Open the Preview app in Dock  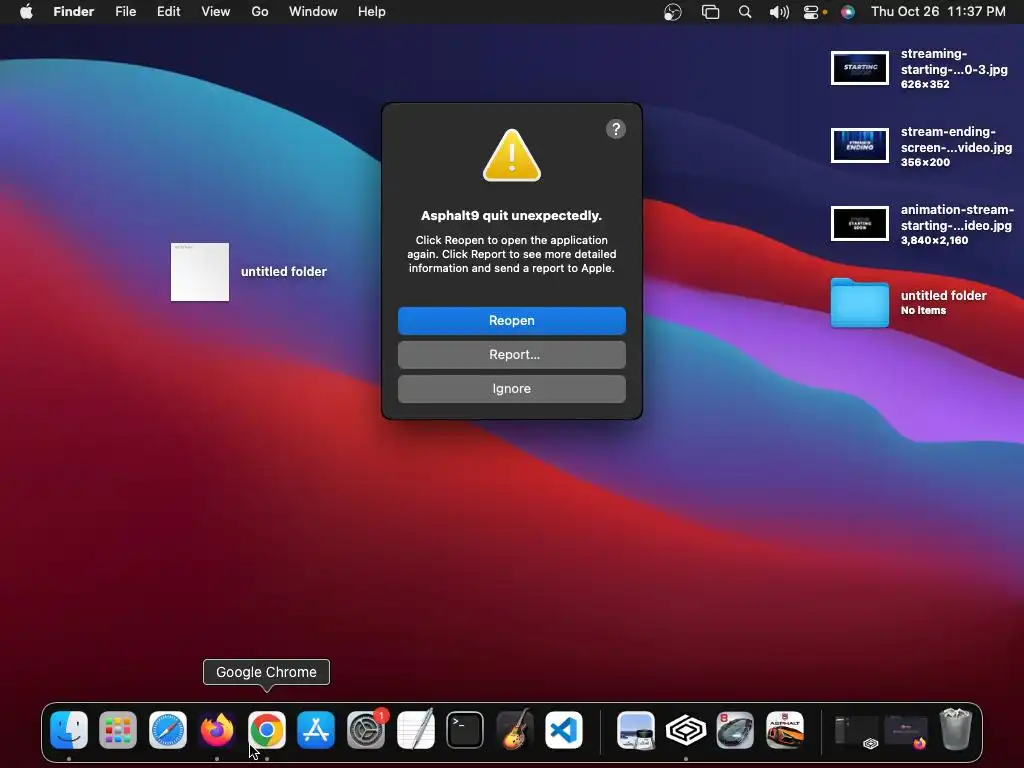(636, 730)
